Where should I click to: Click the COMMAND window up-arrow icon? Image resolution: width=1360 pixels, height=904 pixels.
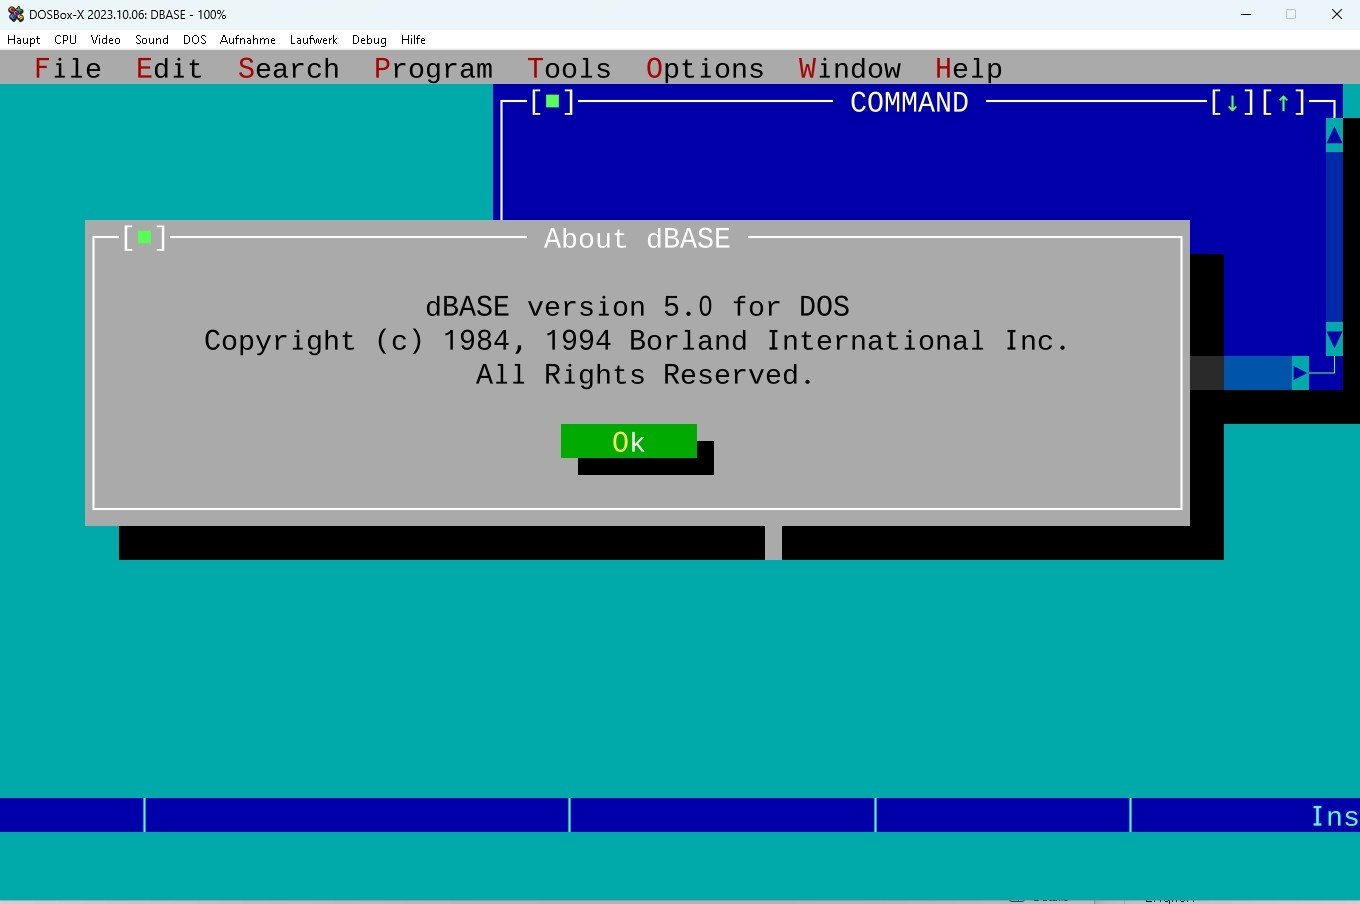coord(1283,102)
